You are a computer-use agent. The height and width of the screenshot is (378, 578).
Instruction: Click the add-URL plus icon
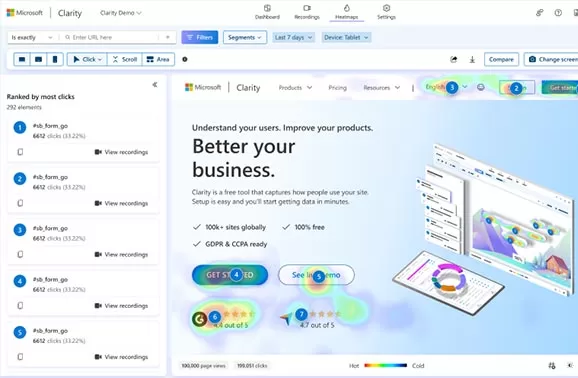tap(168, 37)
